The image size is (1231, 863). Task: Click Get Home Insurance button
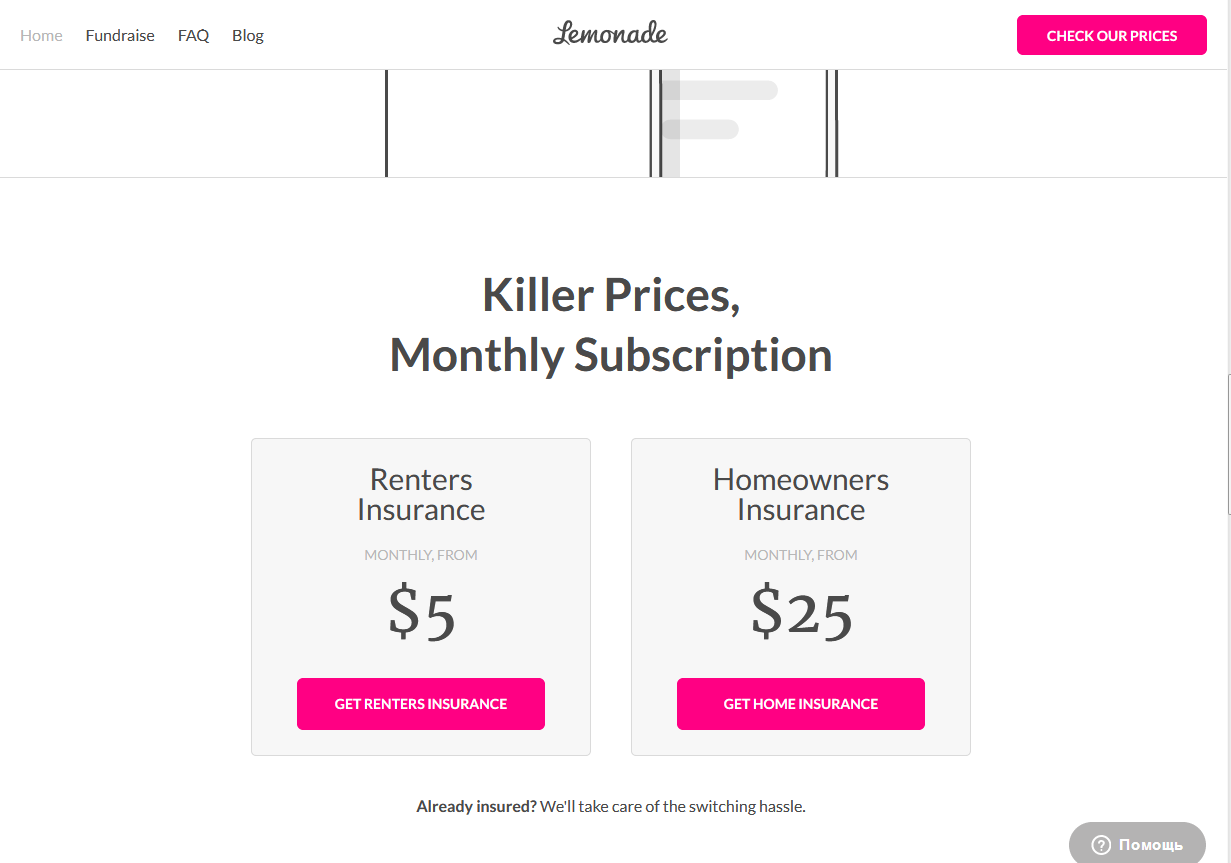[801, 704]
